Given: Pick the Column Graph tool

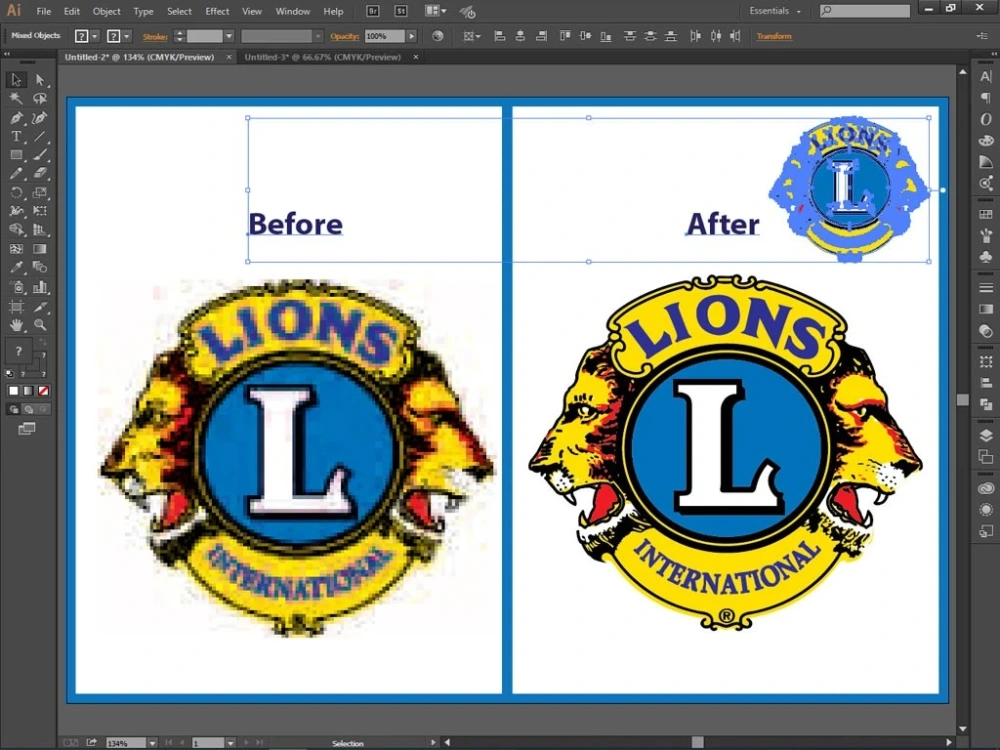Looking at the screenshot, I should [x=40, y=287].
